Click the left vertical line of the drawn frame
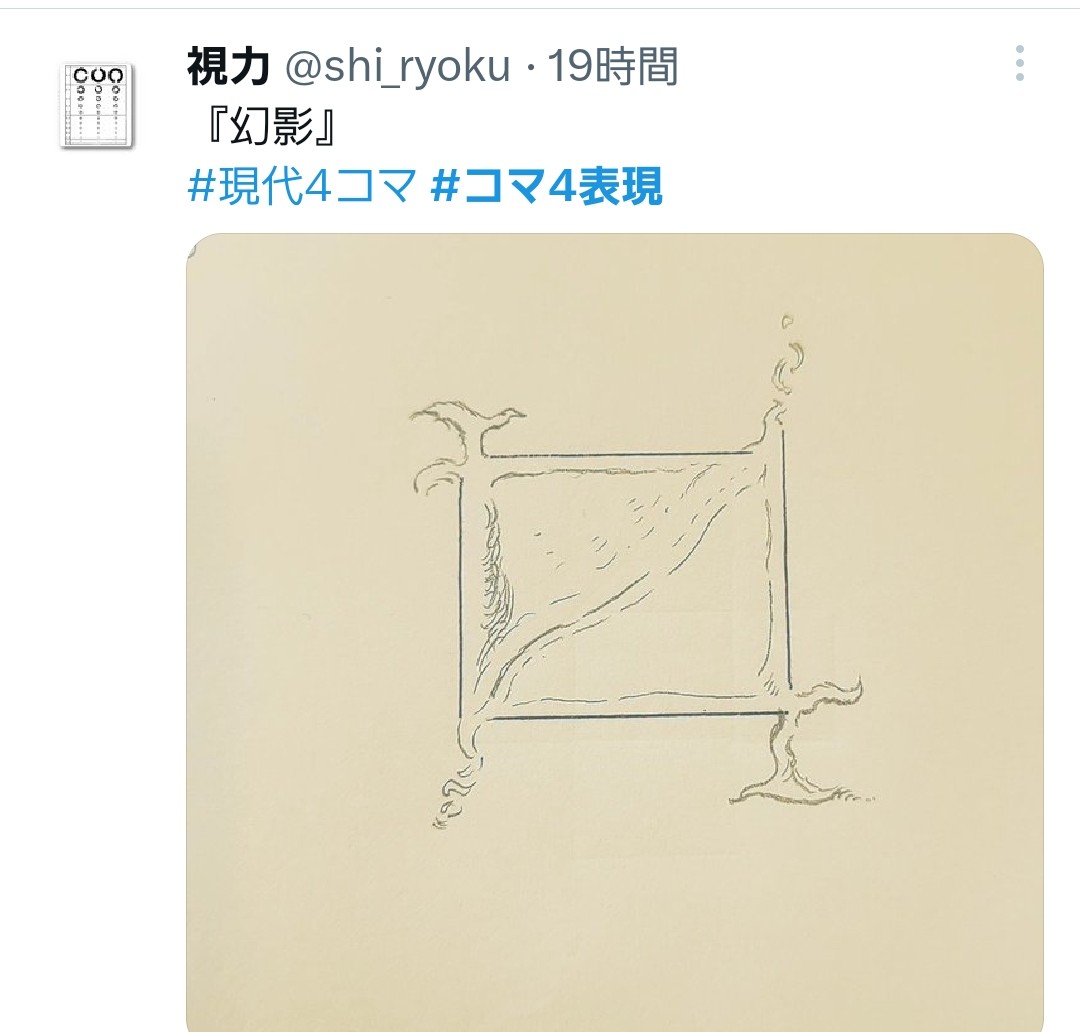 click(460, 599)
